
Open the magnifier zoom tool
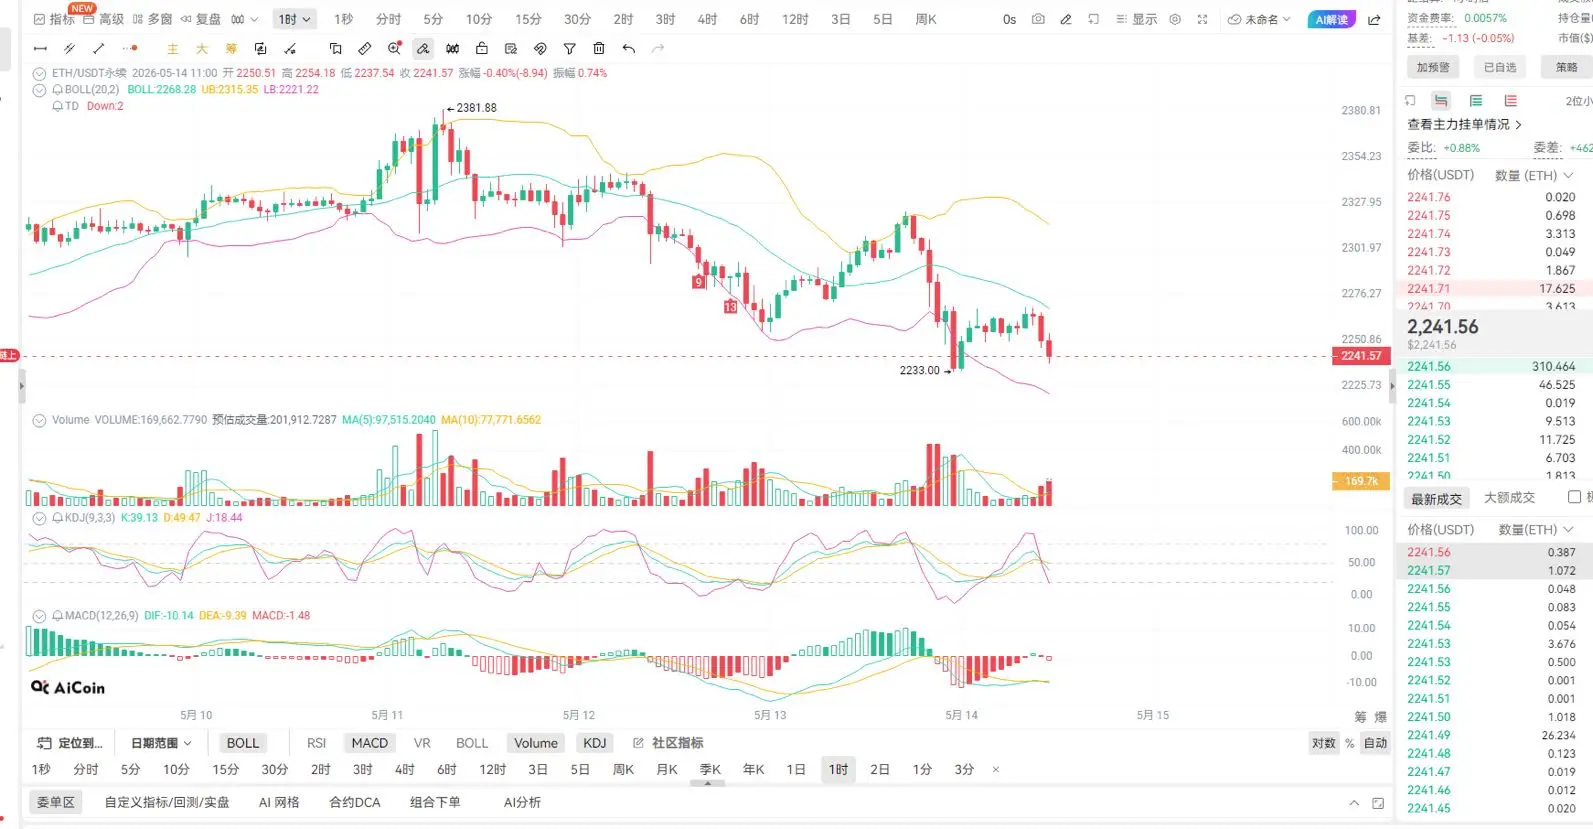point(395,48)
